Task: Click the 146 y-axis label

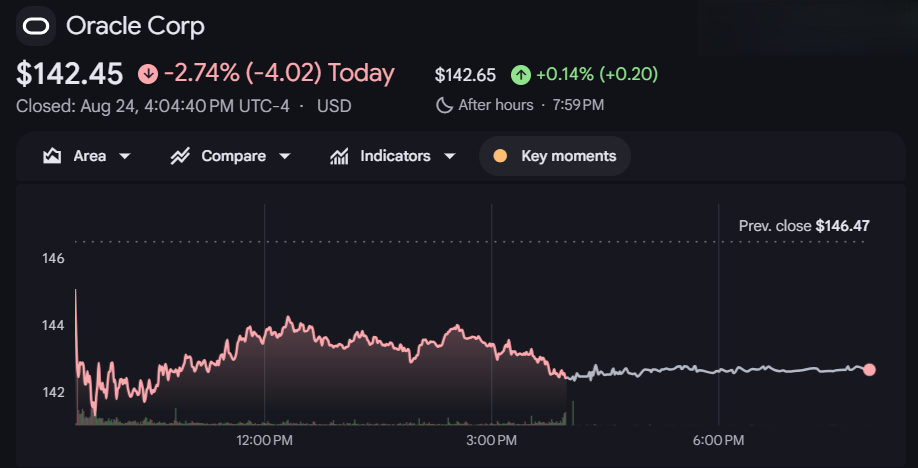Action: (53, 258)
